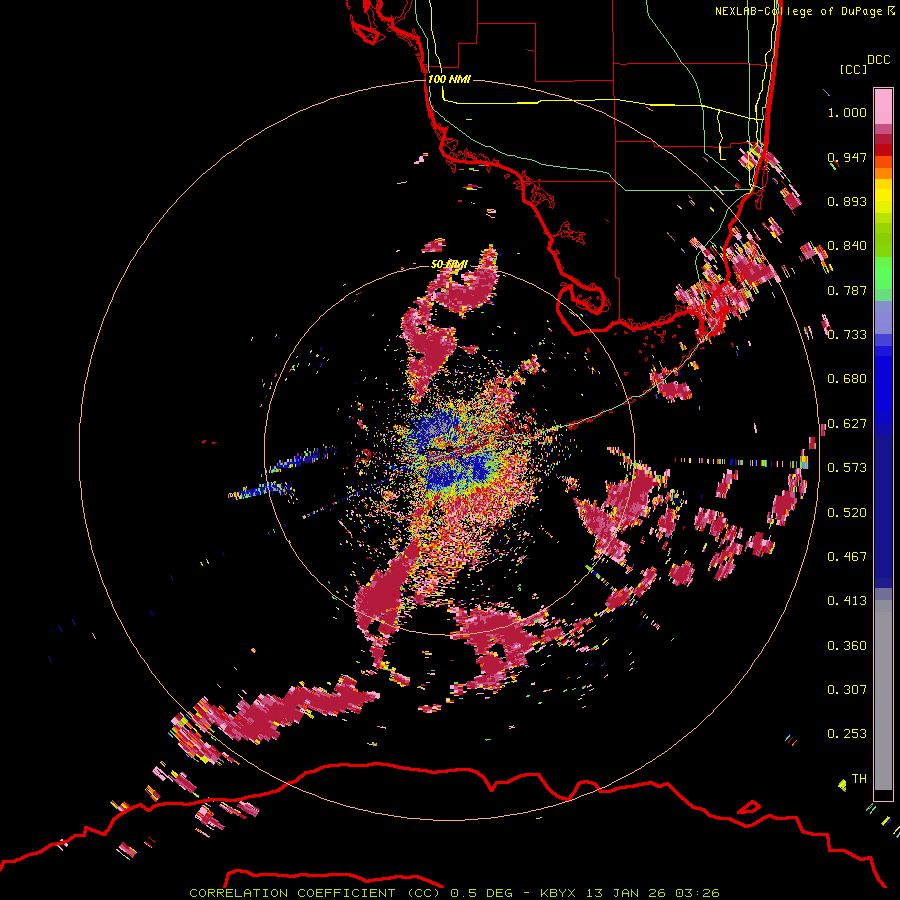Click the NEXLAB-College of DuPage label

798,11
